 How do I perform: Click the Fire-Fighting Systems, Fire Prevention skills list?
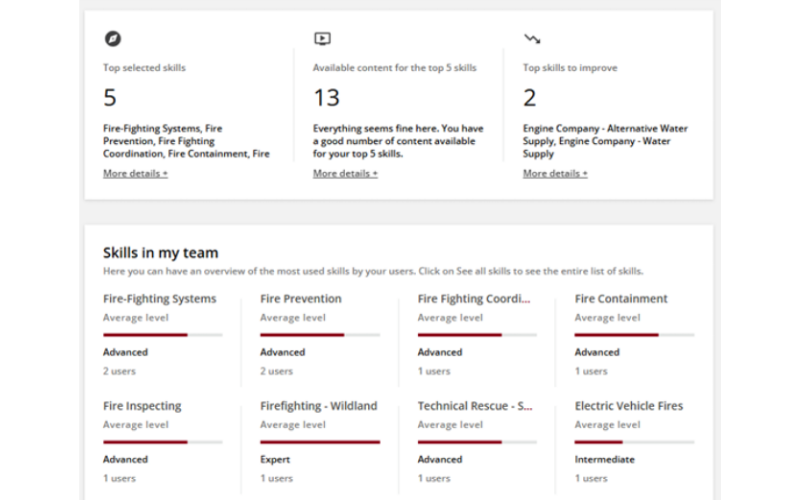[x=186, y=141]
